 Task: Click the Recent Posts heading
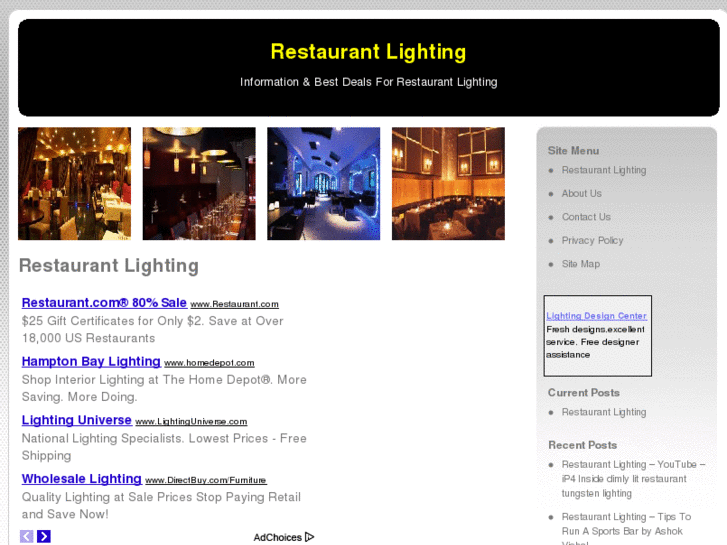(582, 445)
